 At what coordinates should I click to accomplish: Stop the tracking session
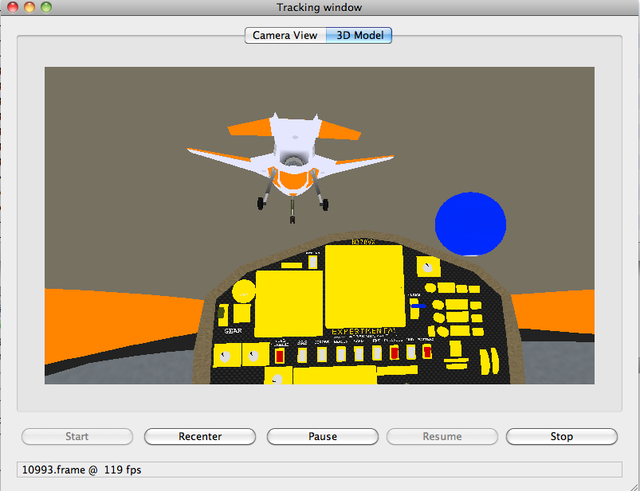point(561,436)
